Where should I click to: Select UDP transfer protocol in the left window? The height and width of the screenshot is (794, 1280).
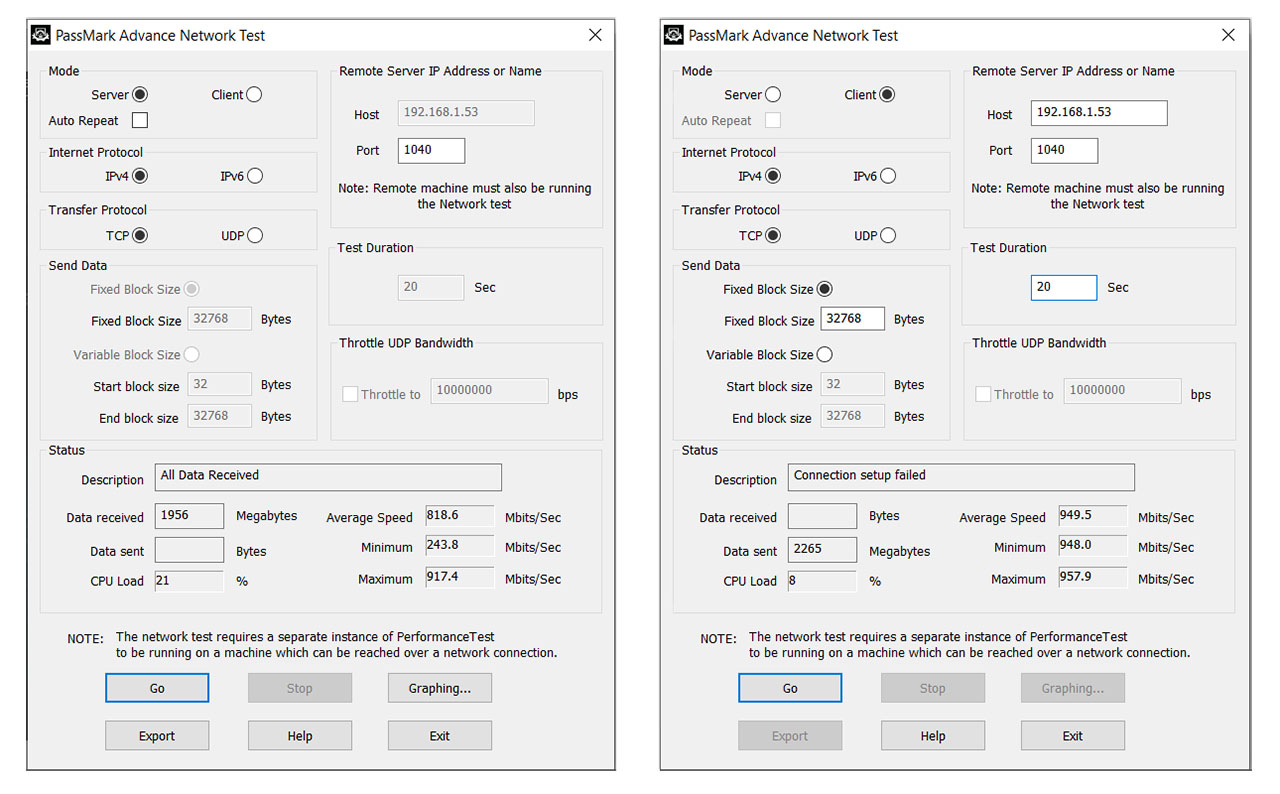(255, 236)
